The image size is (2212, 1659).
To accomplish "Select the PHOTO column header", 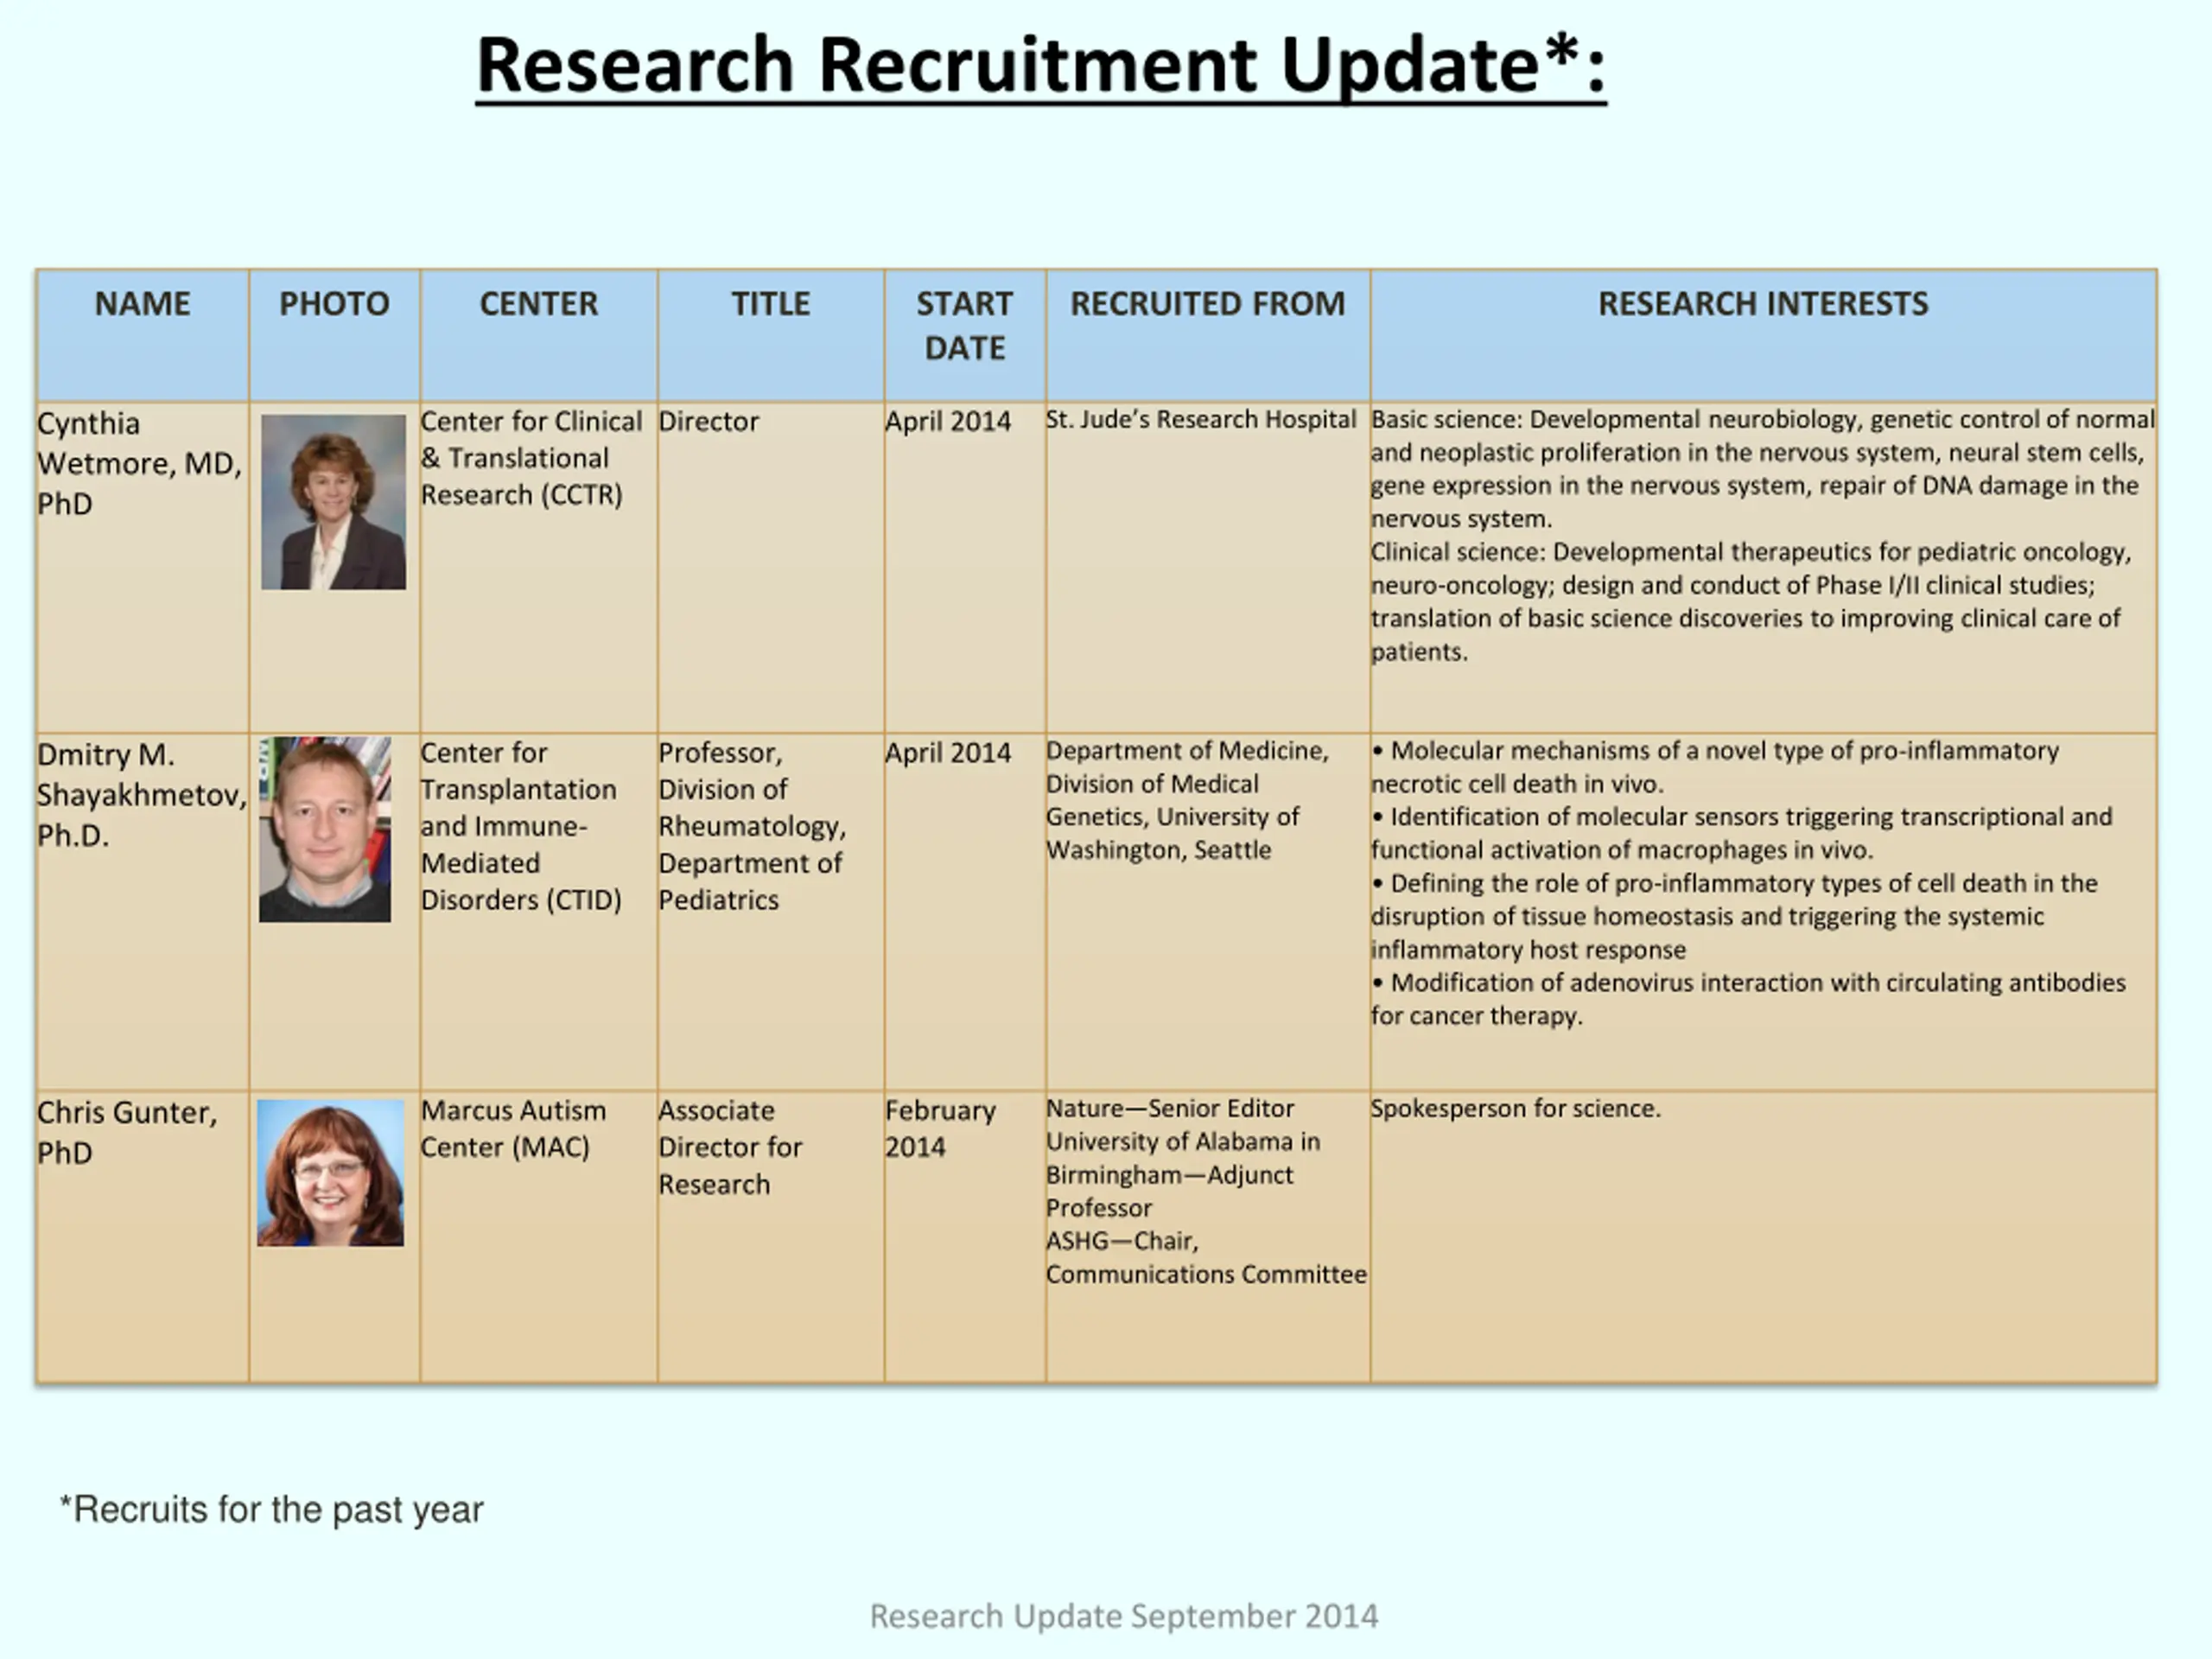I will point(334,304).
